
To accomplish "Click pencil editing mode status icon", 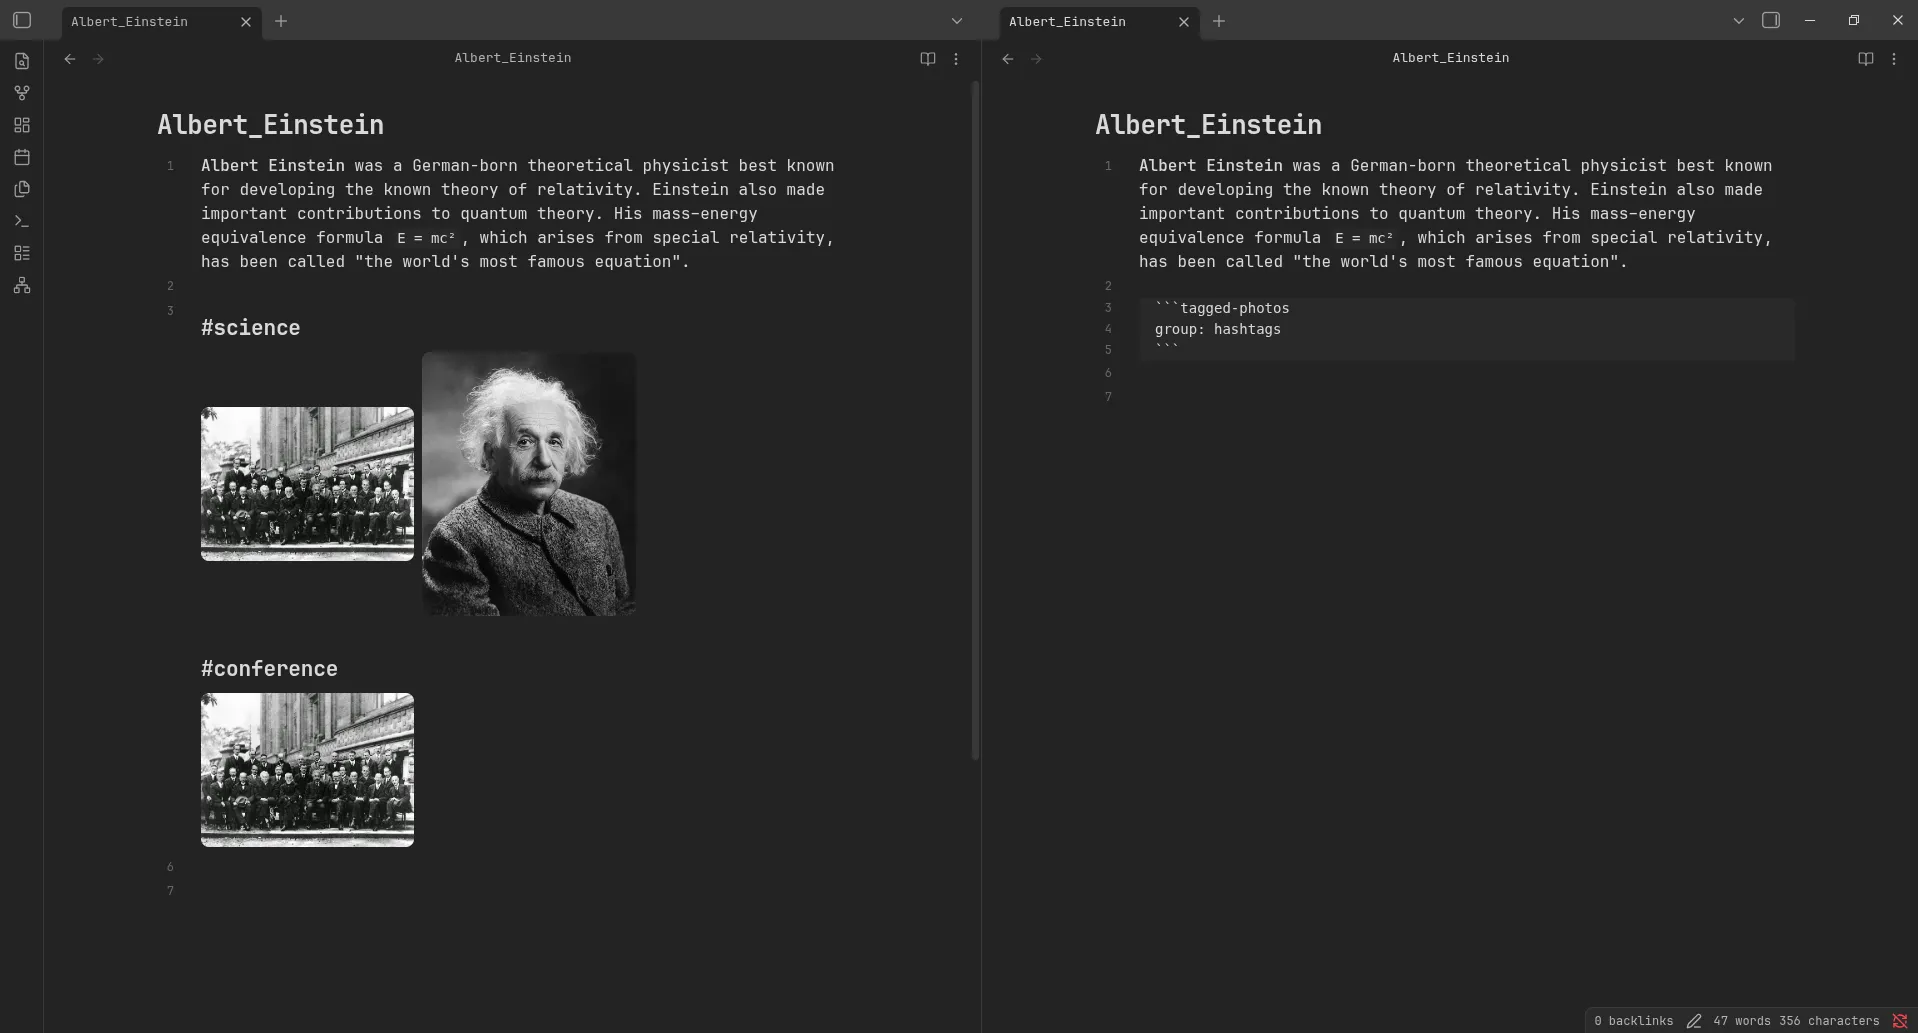I will pos(1694,1021).
